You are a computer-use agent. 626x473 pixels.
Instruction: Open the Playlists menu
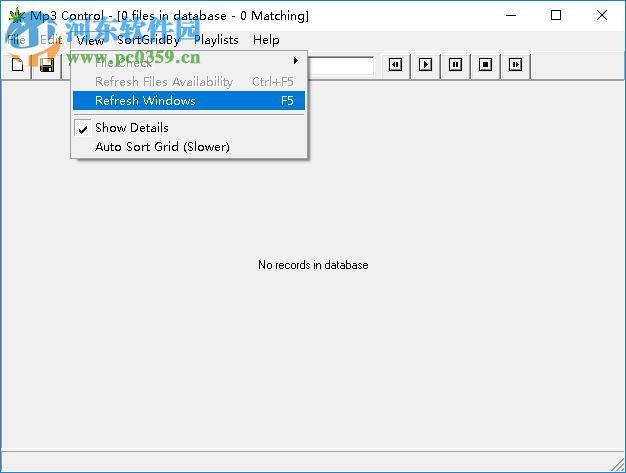click(x=216, y=40)
